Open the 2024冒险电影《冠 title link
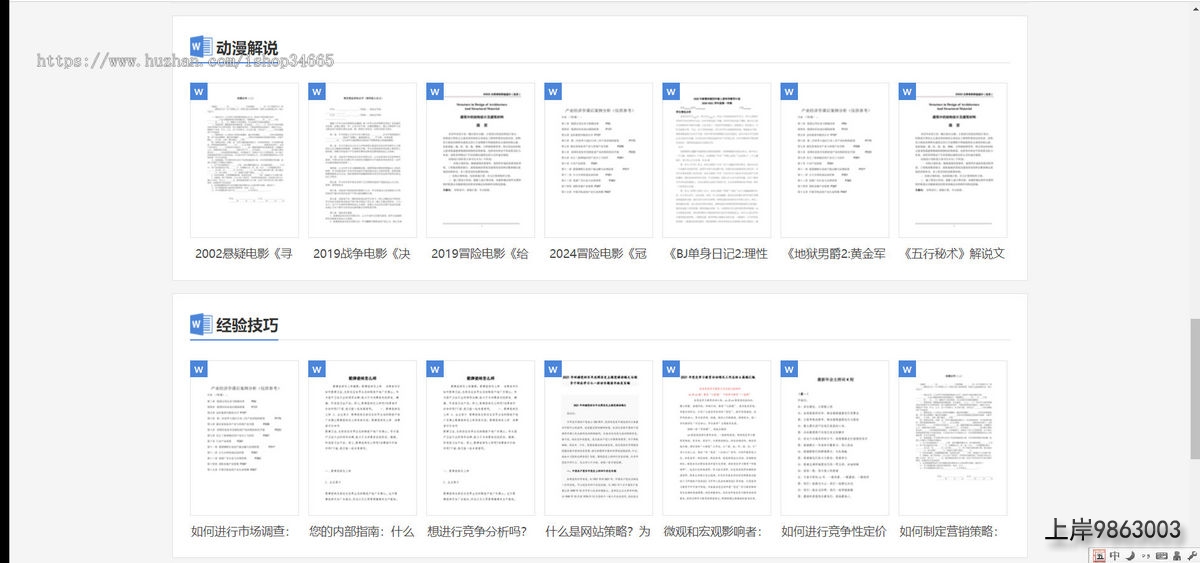 598,254
